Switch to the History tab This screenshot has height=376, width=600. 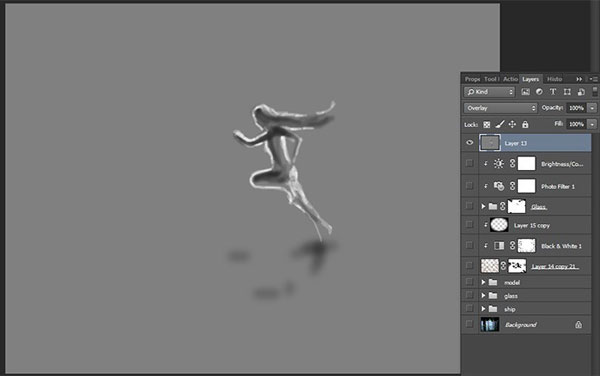point(554,79)
